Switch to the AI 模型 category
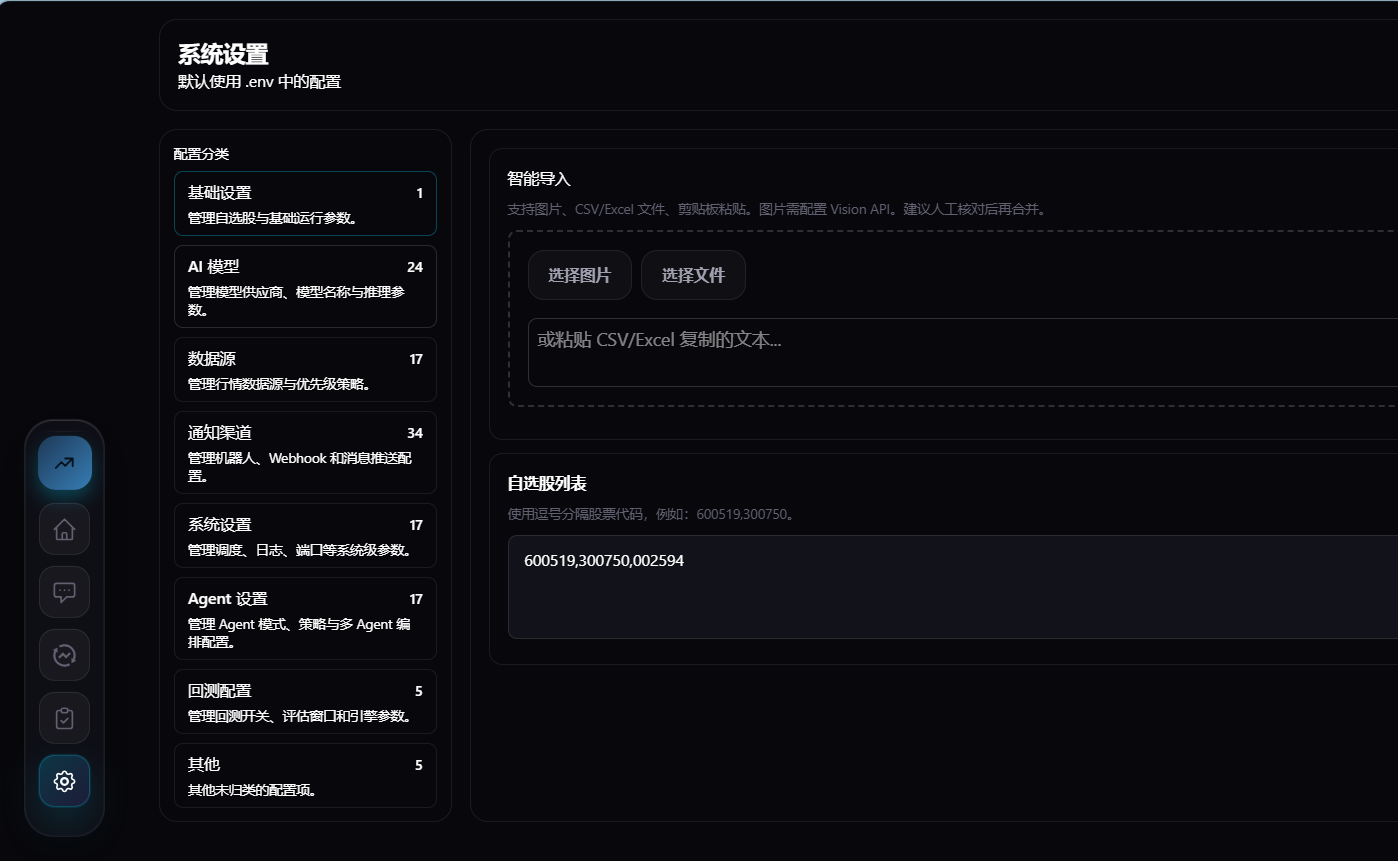The height and width of the screenshot is (861, 1398). pos(304,286)
